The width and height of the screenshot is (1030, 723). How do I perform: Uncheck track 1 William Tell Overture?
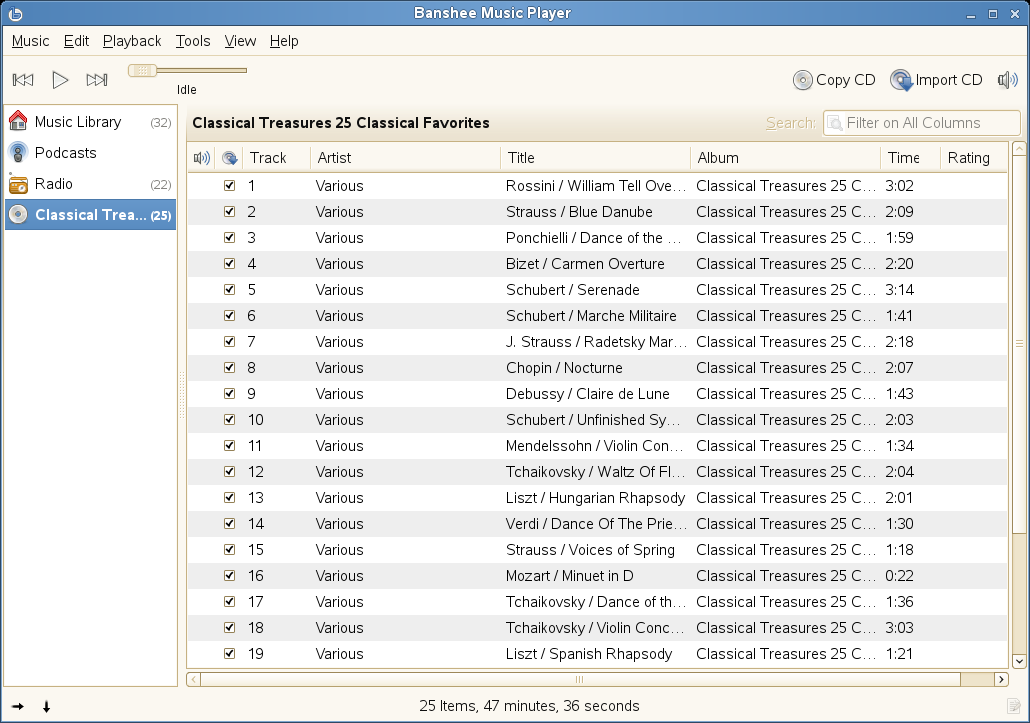point(229,185)
